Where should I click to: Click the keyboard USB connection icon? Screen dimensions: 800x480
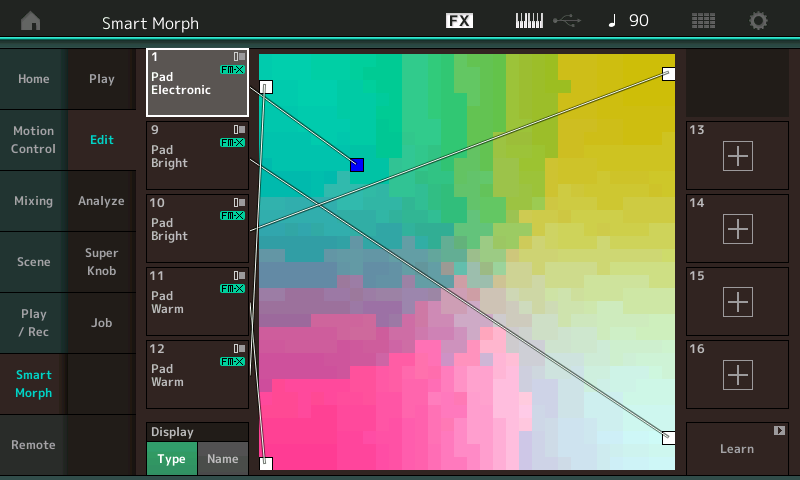pyautogui.click(x=547, y=21)
